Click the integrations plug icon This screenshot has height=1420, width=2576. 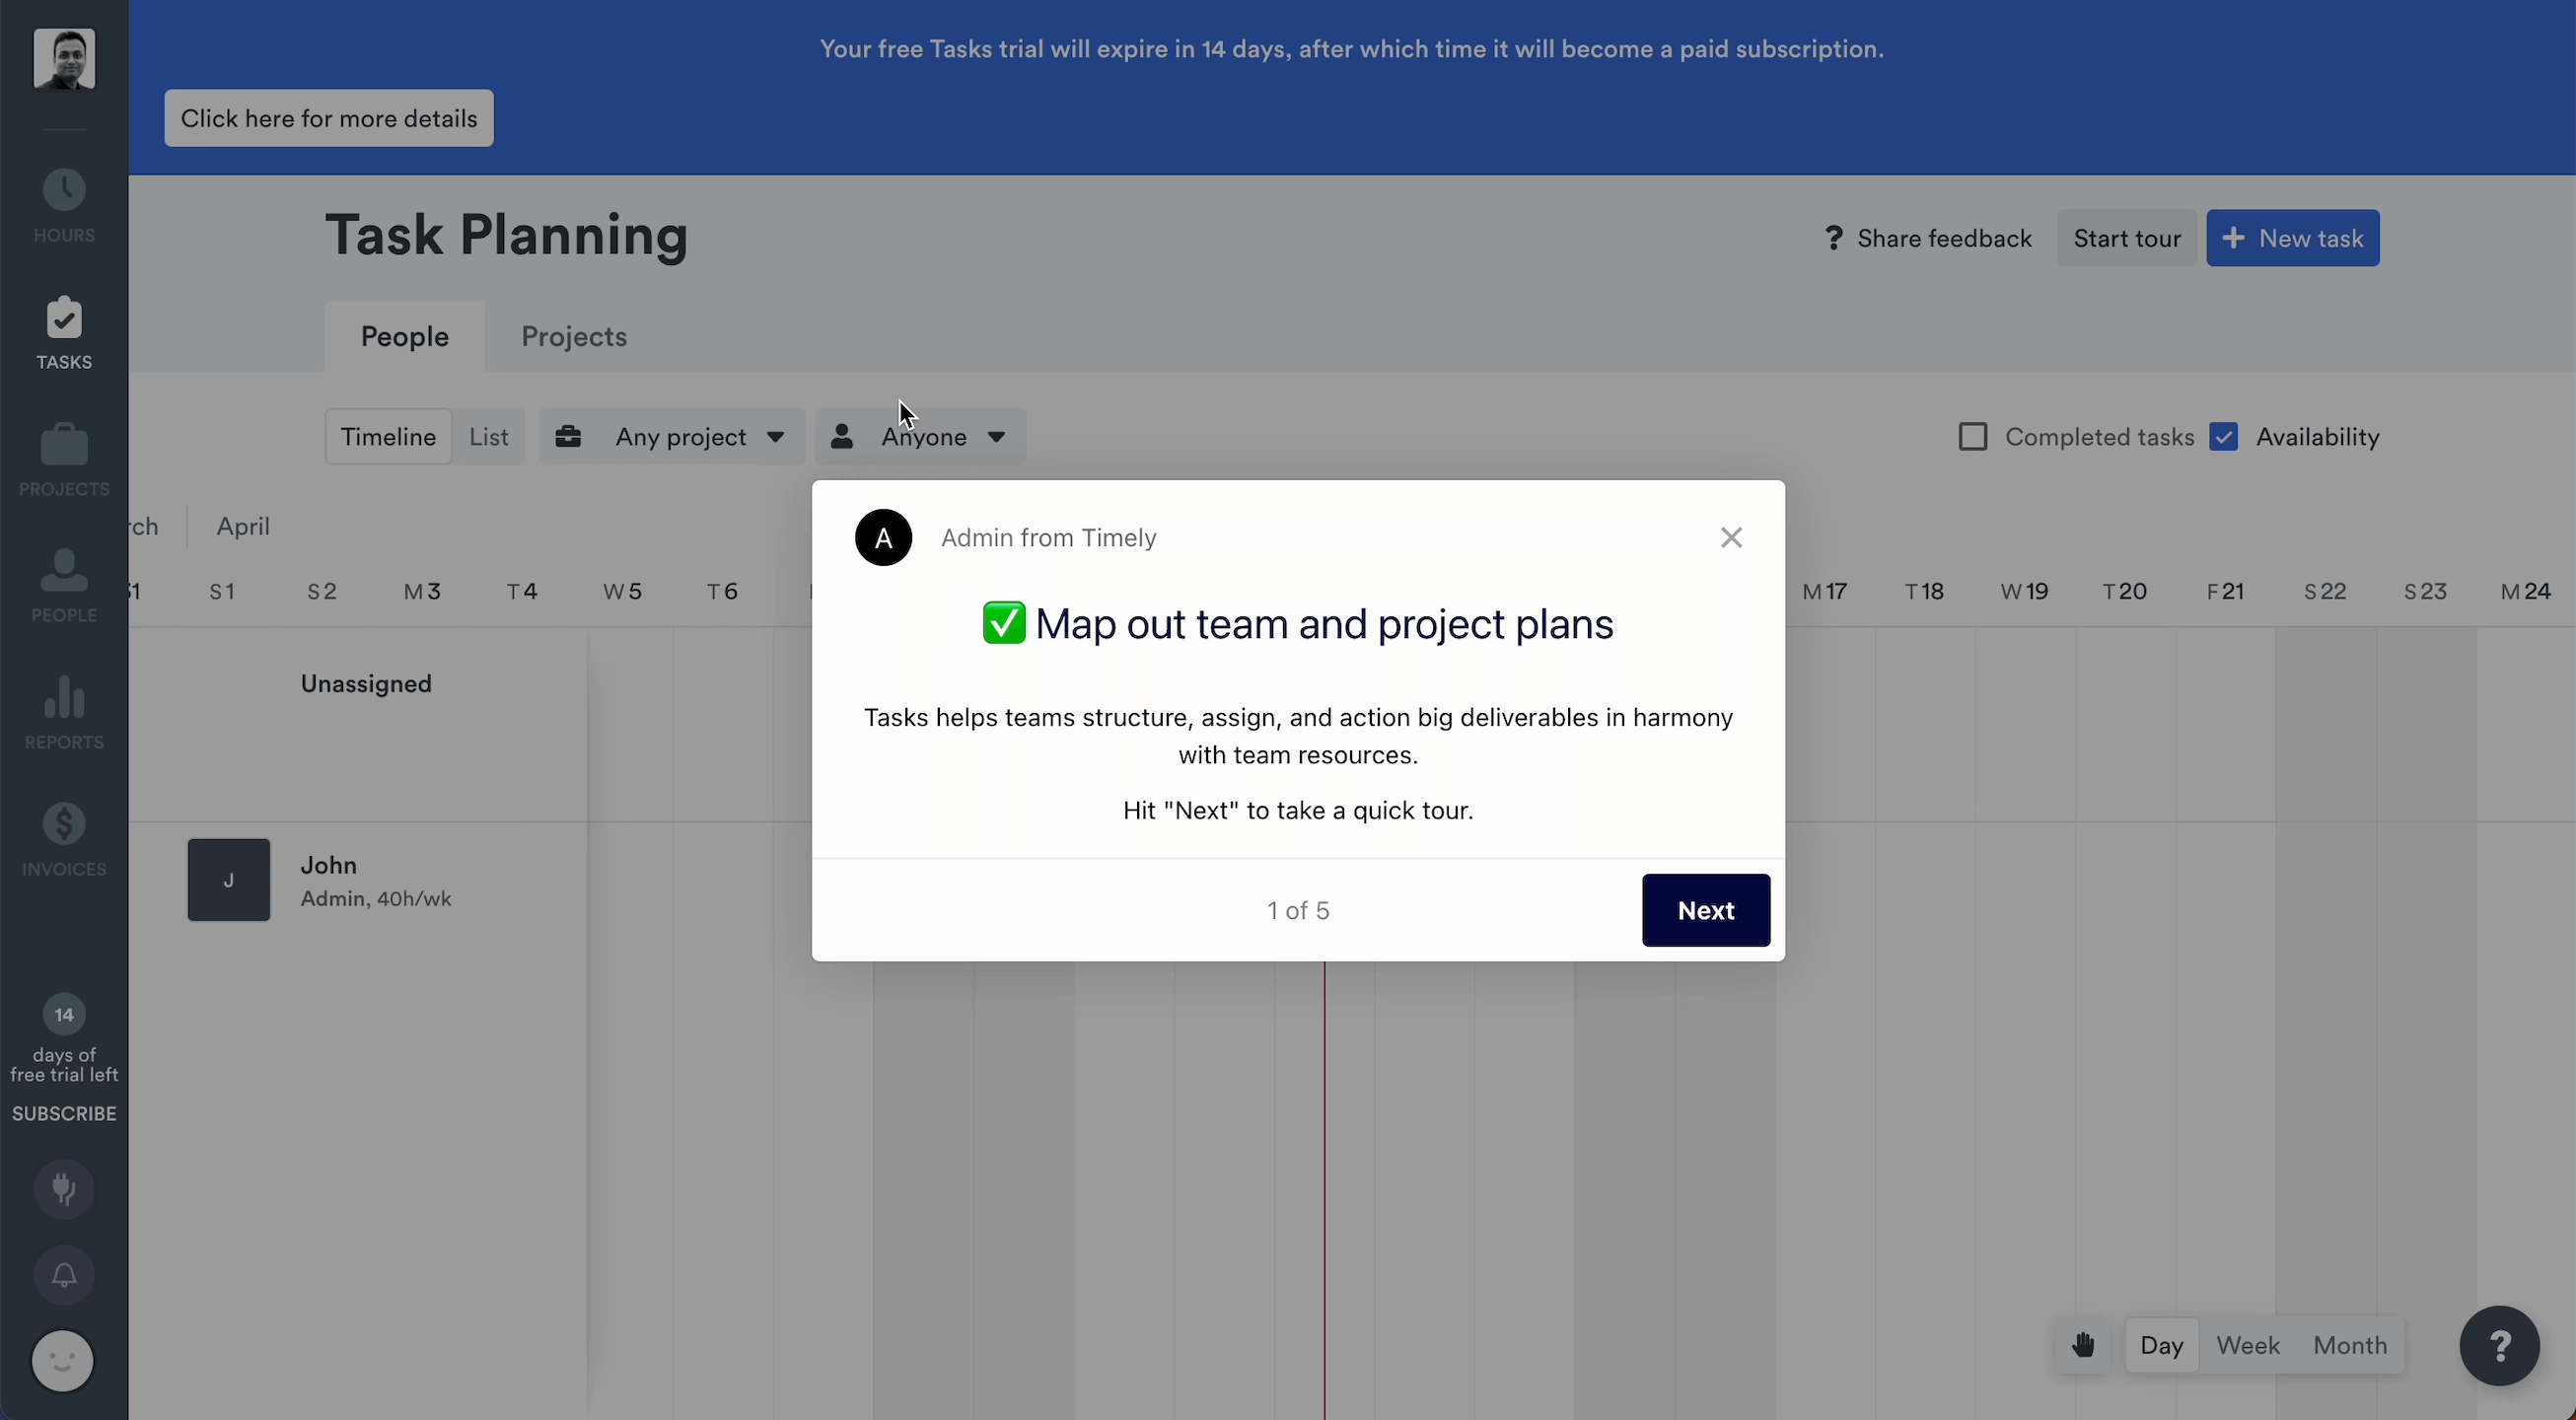[x=64, y=1189]
